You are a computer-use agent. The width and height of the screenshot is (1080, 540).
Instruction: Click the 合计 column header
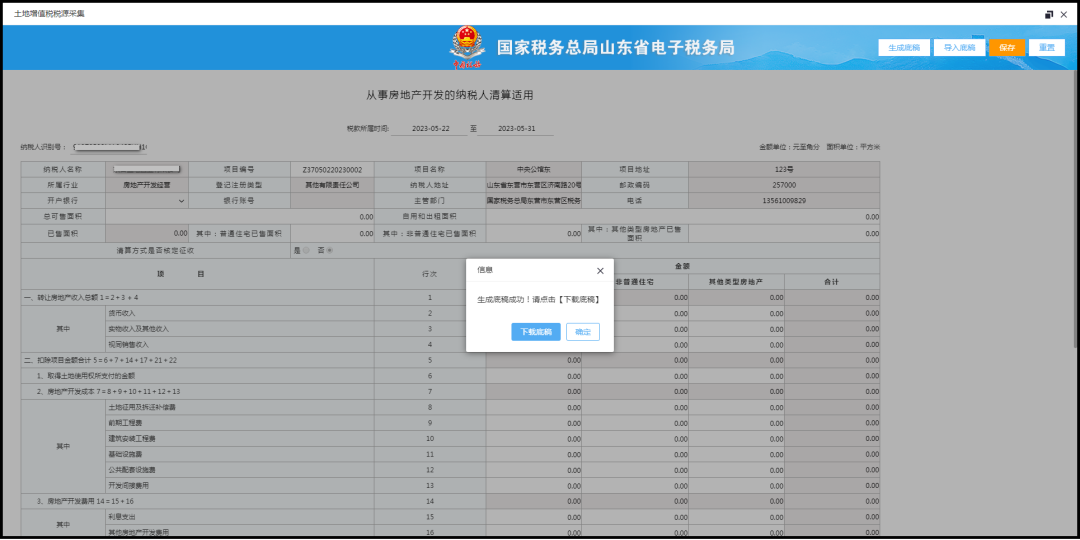coord(832,282)
